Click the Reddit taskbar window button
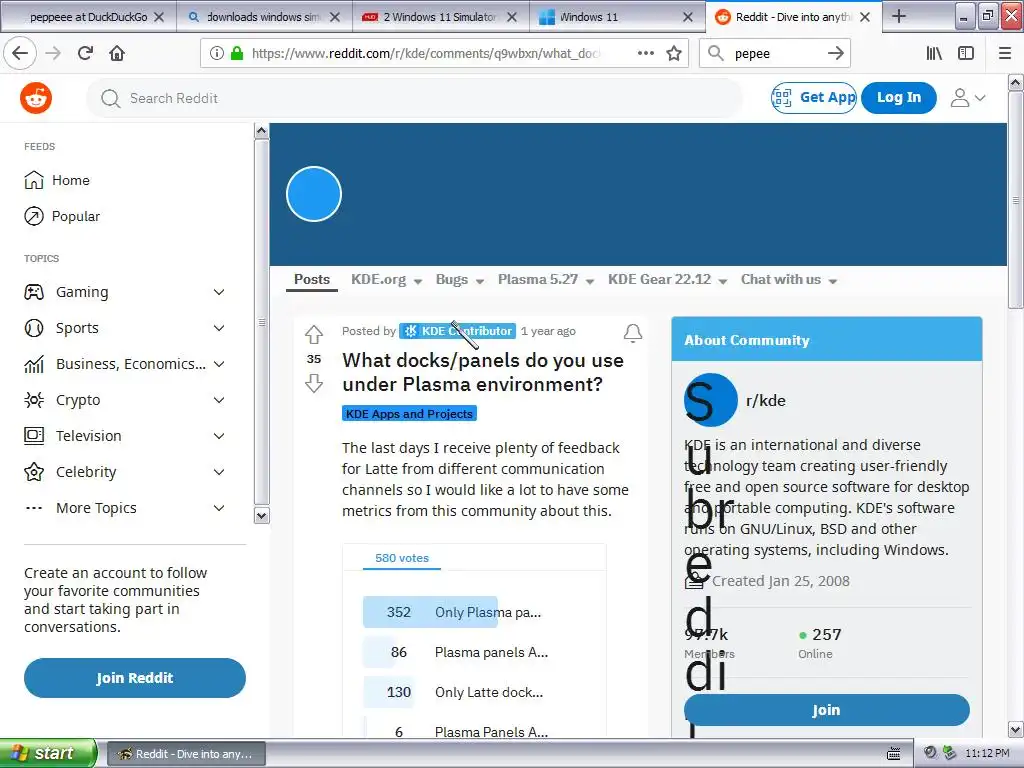This screenshot has width=1024, height=768. tap(186, 754)
